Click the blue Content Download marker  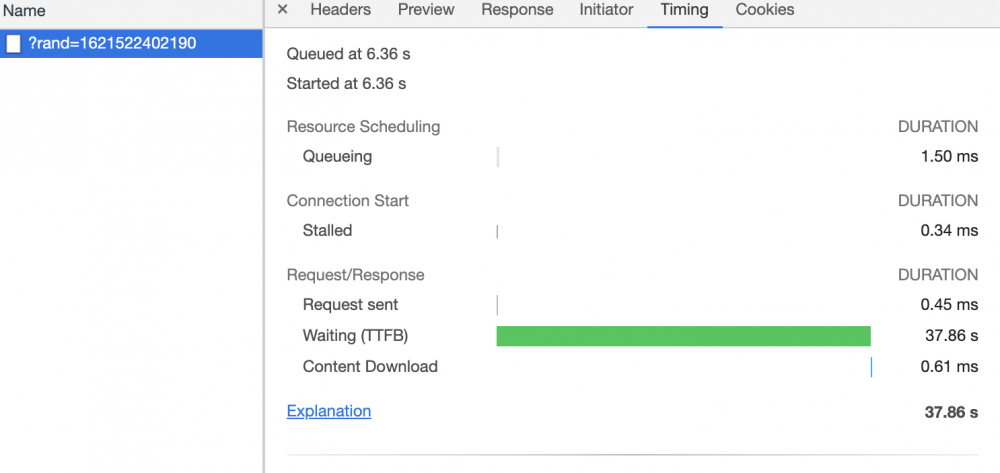(871, 367)
